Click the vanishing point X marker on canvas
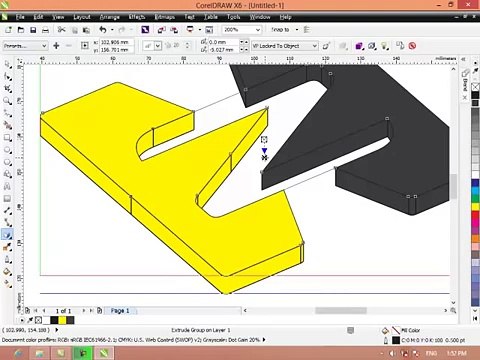 [265, 157]
